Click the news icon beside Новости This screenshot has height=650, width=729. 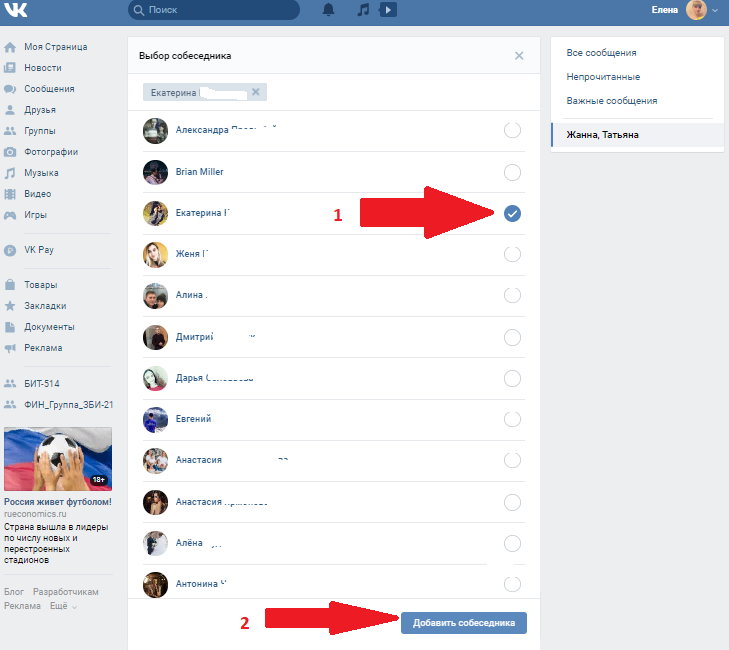(10, 68)
